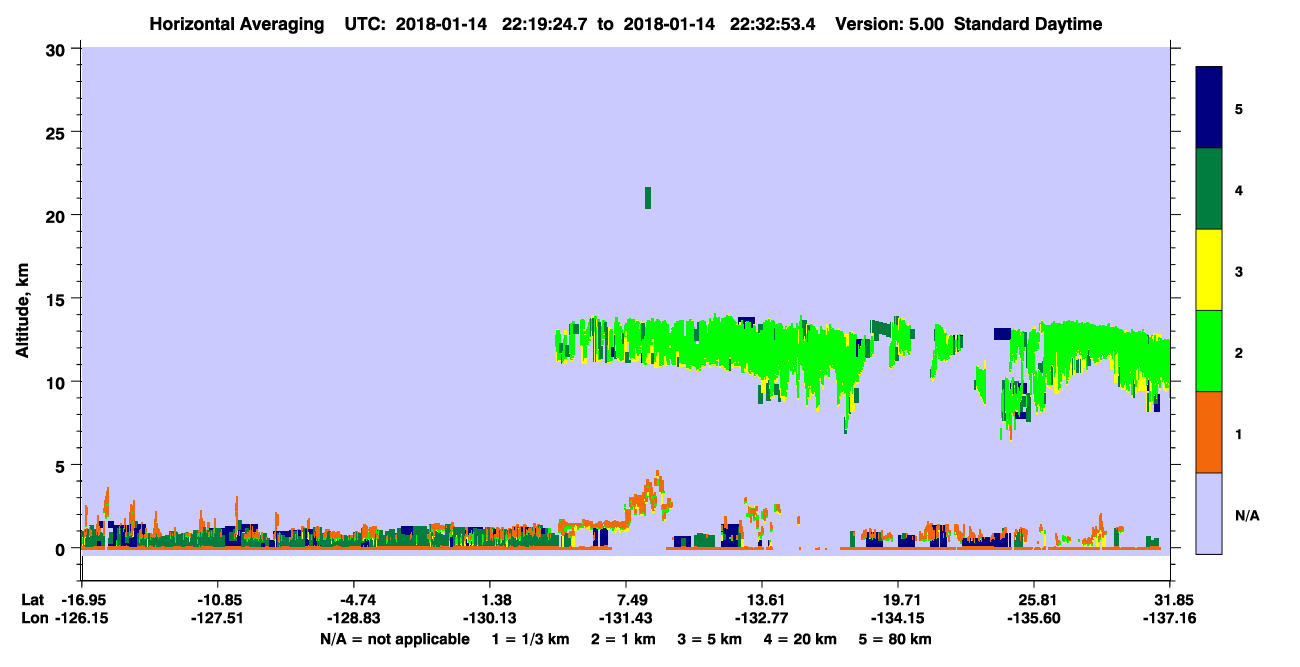Select the bright green colorbar segment labeled 2

[x=1209, y=351]
